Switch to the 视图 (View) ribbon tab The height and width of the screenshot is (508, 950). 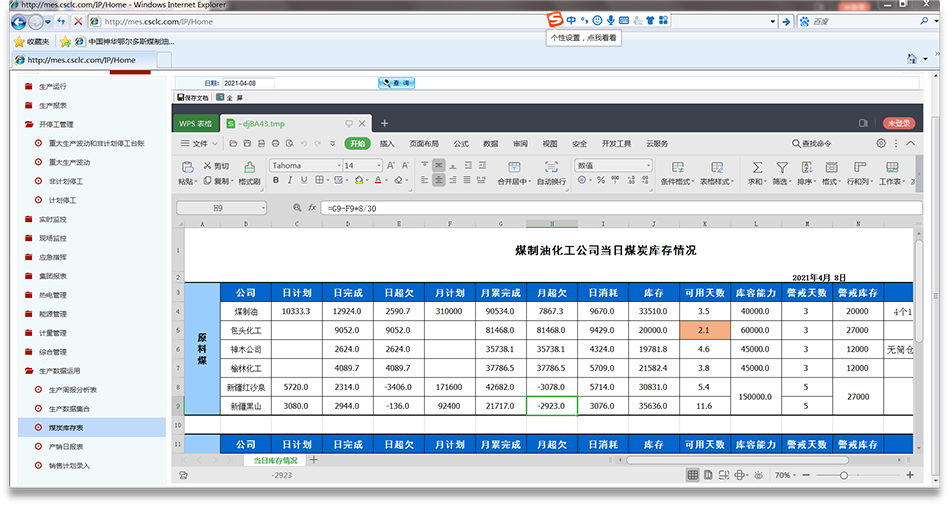point(550,144)
